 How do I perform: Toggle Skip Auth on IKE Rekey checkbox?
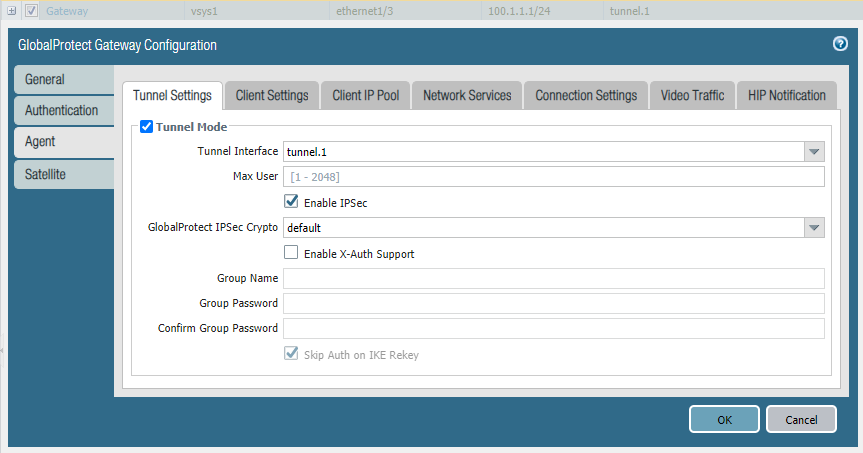click(291, 353)
